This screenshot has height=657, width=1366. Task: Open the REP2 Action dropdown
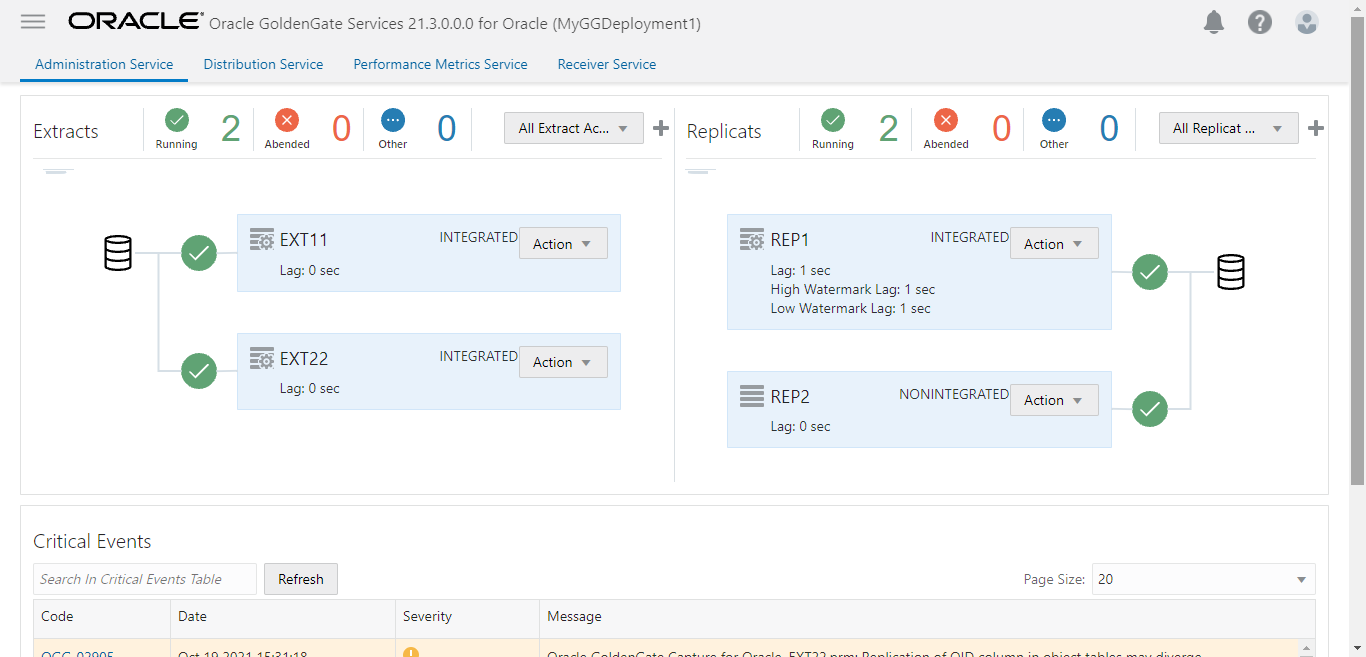(1054, 400)
